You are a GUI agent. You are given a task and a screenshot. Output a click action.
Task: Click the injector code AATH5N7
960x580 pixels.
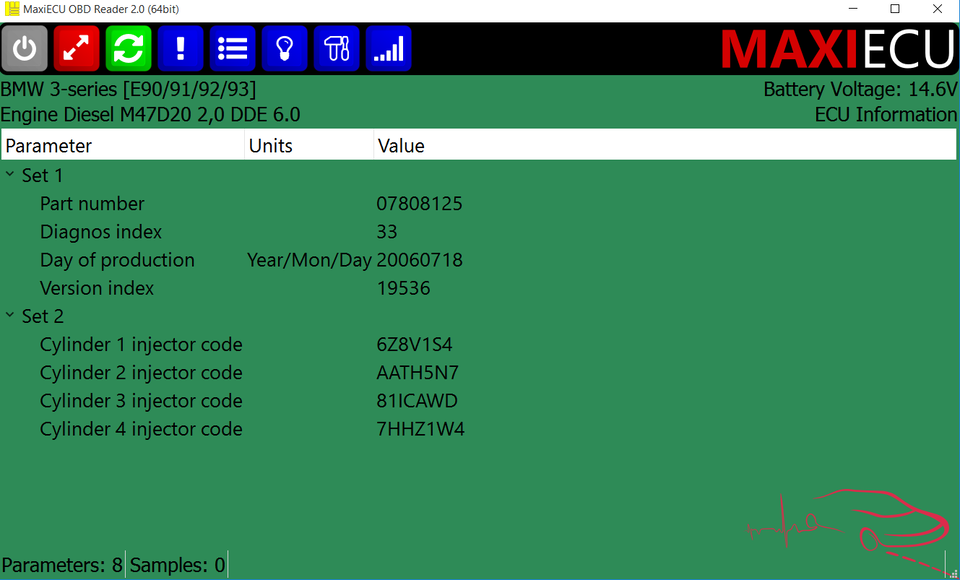(x=418, y=372)
